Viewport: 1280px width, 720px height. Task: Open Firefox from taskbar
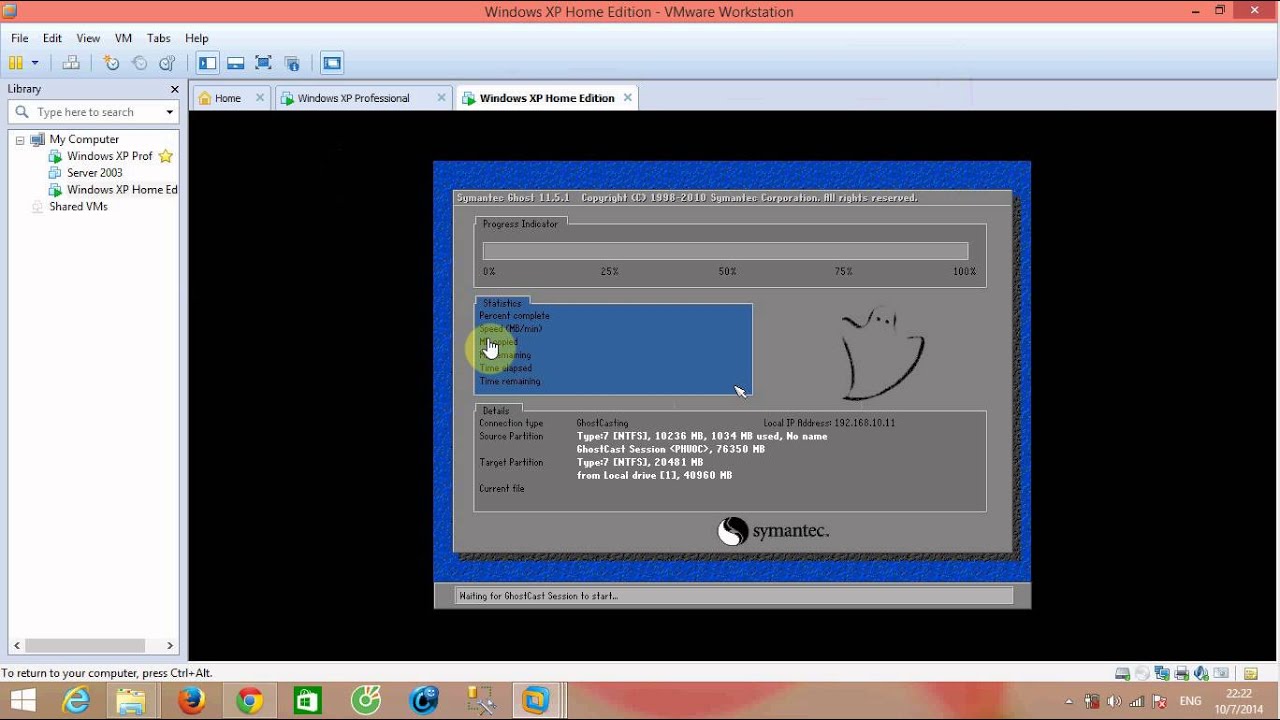click(191, 701)
